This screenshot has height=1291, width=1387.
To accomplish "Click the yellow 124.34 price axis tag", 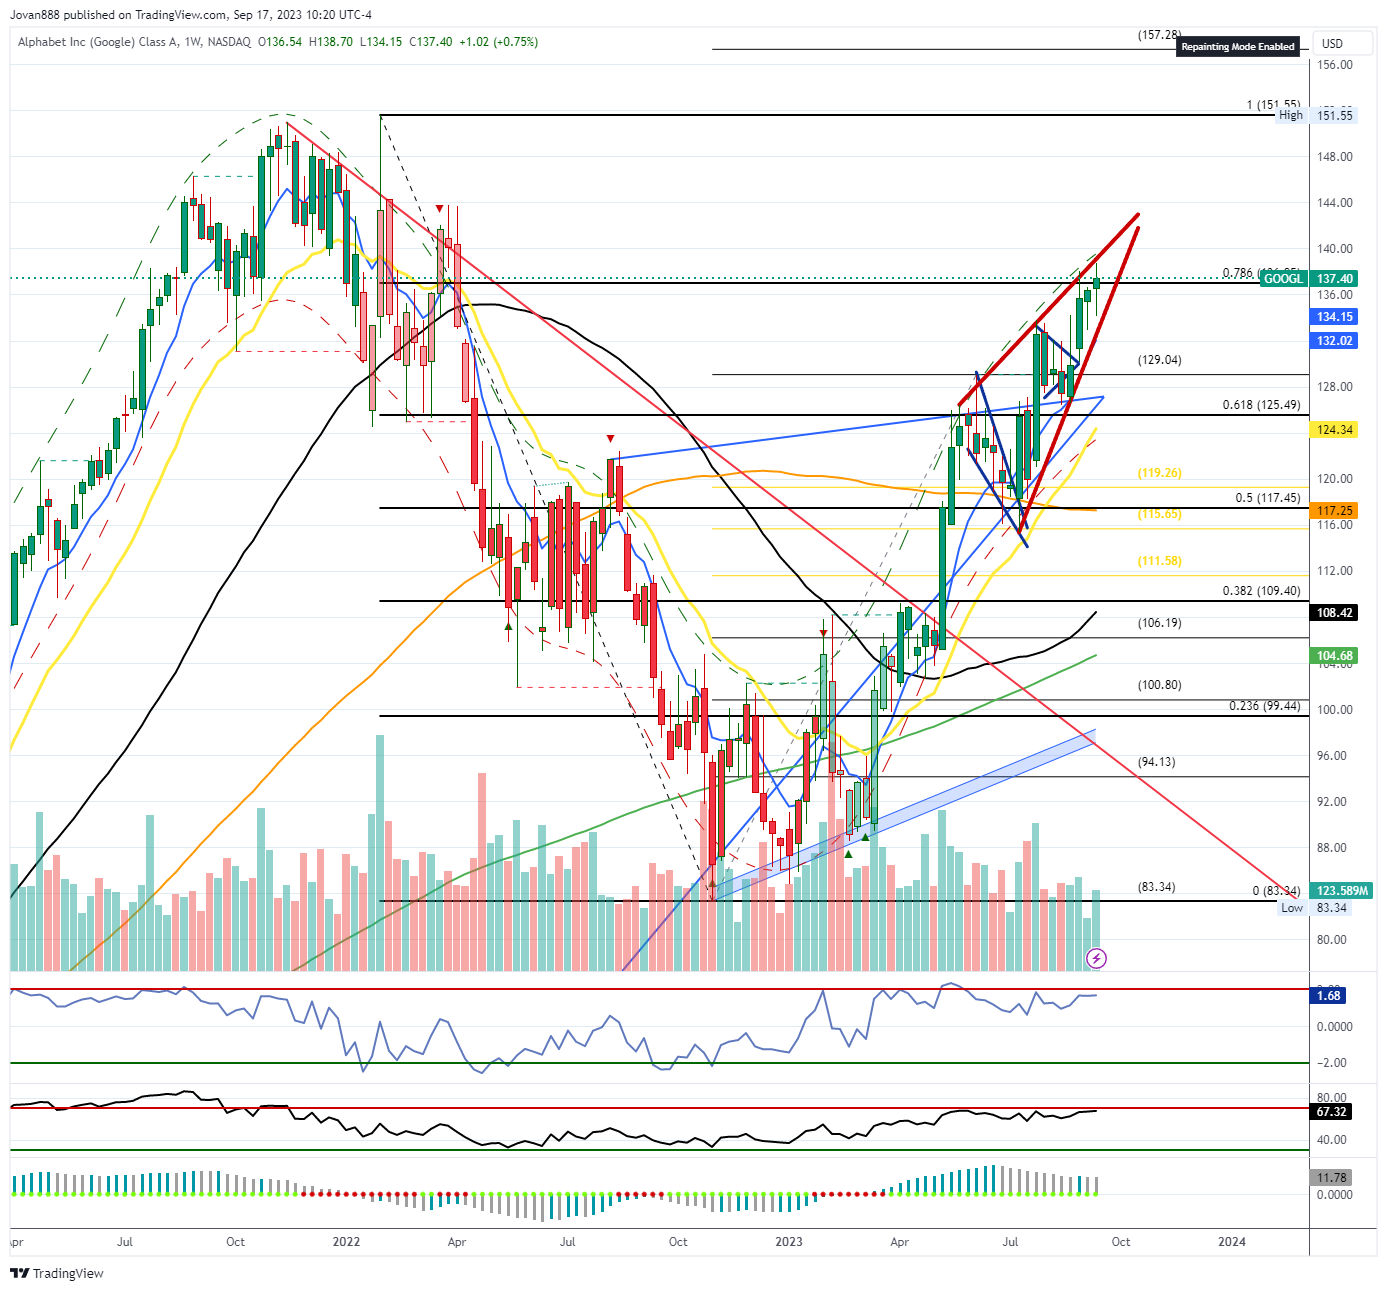I will (x=1334, y=430).
